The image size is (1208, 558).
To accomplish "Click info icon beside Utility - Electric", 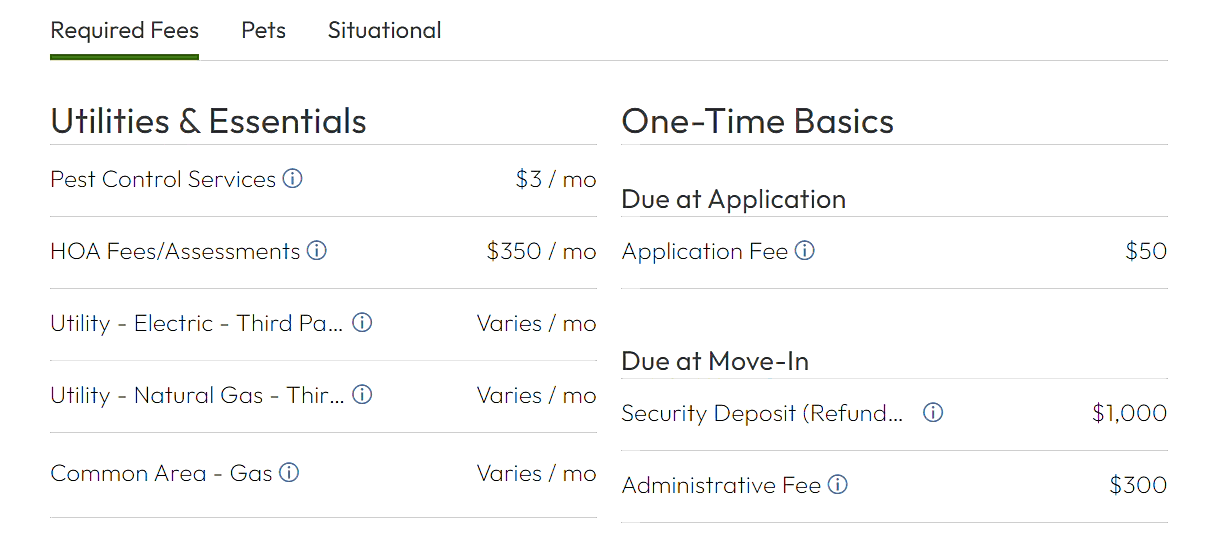I will coord(363,323).
